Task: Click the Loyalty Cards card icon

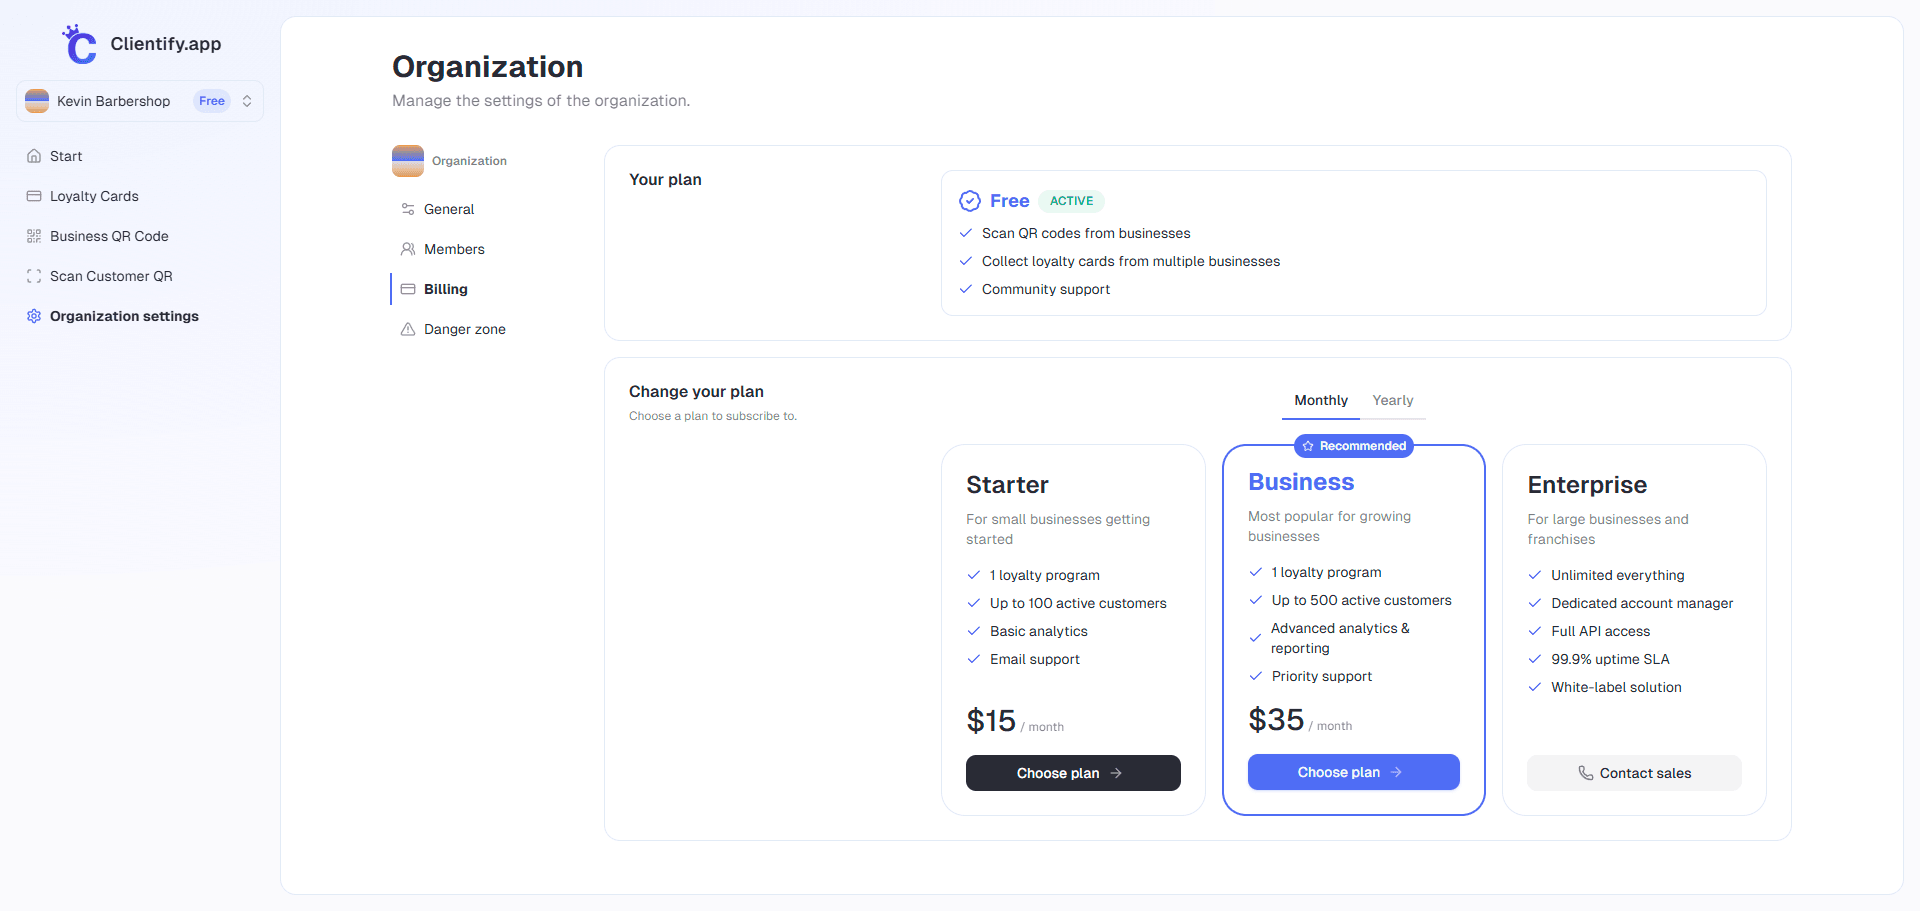Action: (x=34, y=196)
